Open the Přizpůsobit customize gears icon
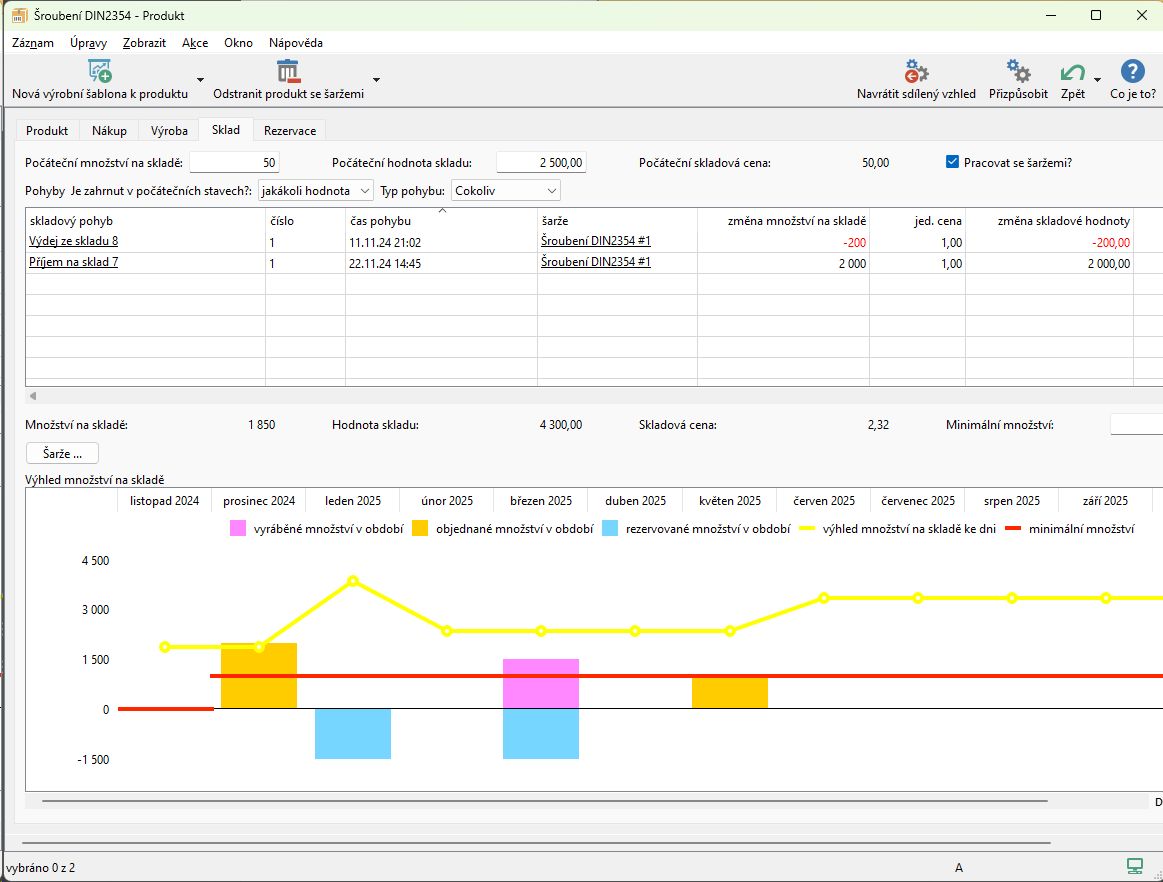The image size is (1163, 882). pyautogui.click(x=1018, y=71)
